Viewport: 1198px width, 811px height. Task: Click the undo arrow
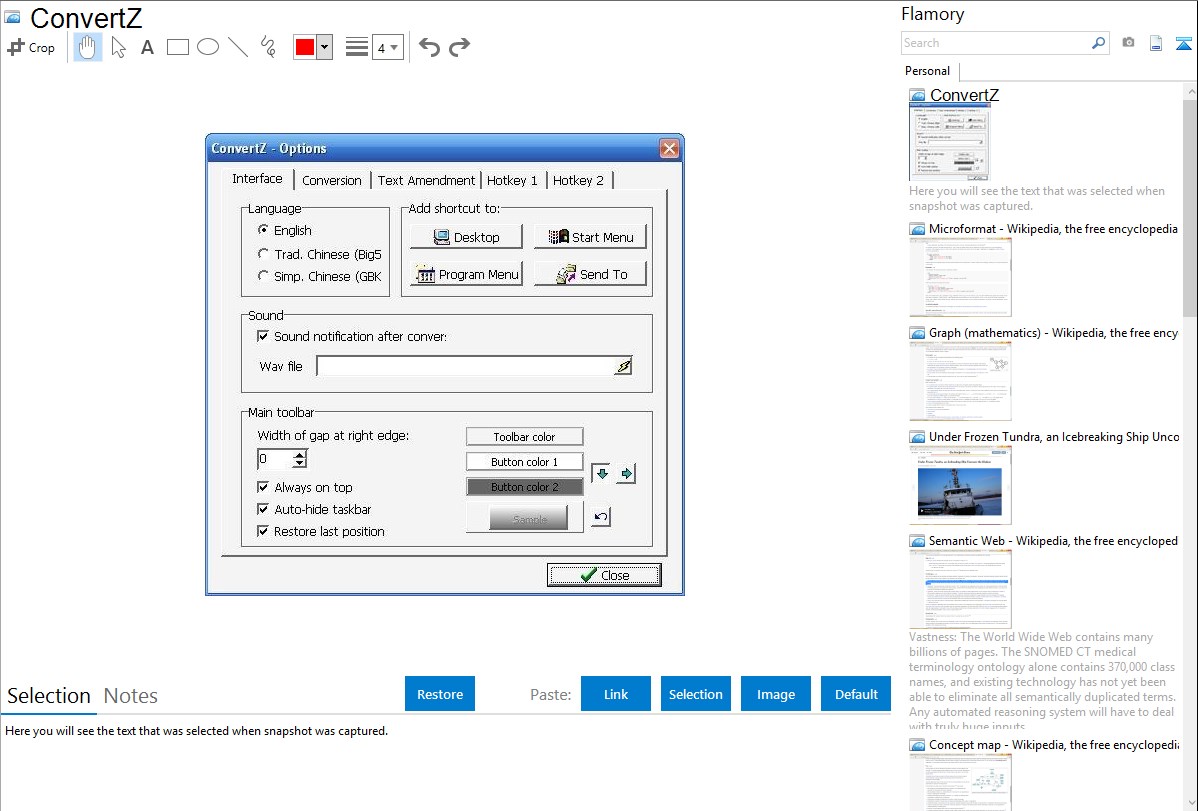[429, 47]
